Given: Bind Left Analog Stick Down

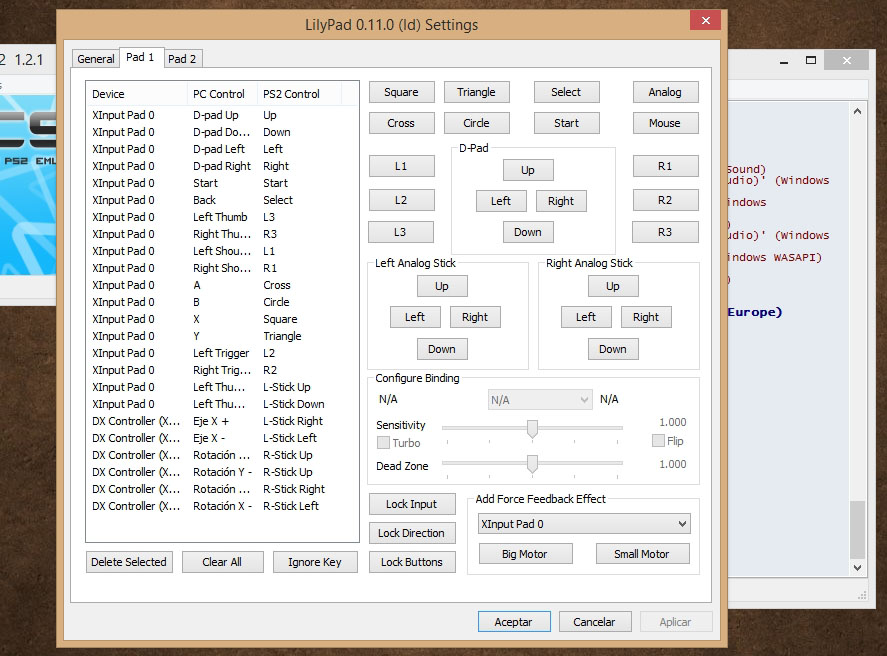Looking at the screenshot, I should click(x=442, y=348).
